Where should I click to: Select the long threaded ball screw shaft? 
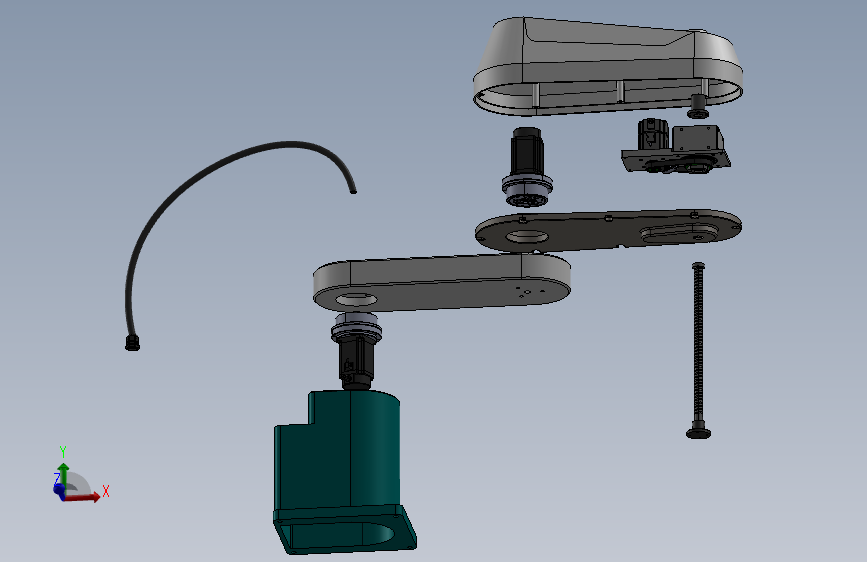pos(698,343)
